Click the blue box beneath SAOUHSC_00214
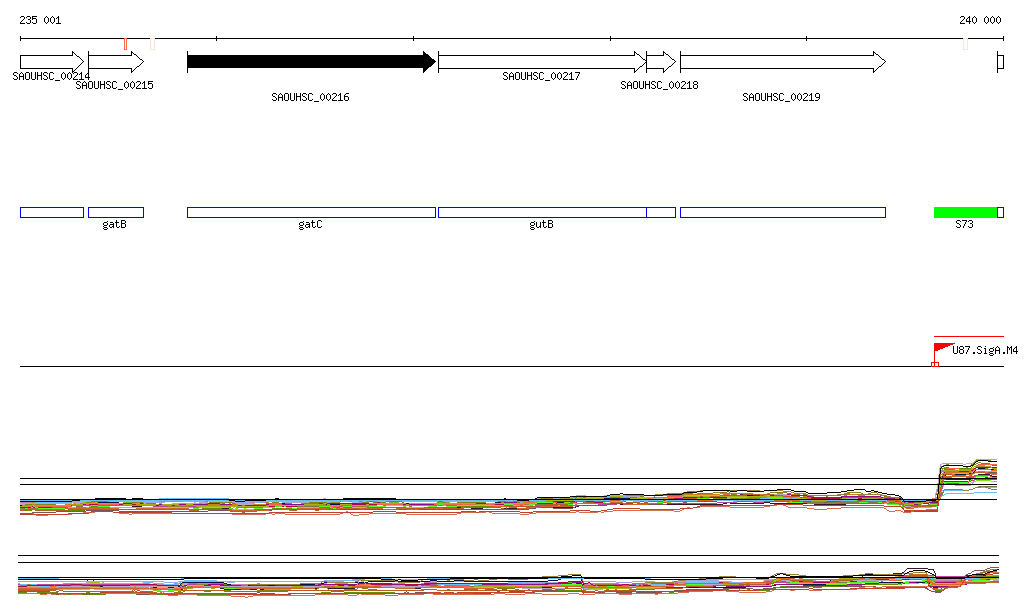 point(52,212)
